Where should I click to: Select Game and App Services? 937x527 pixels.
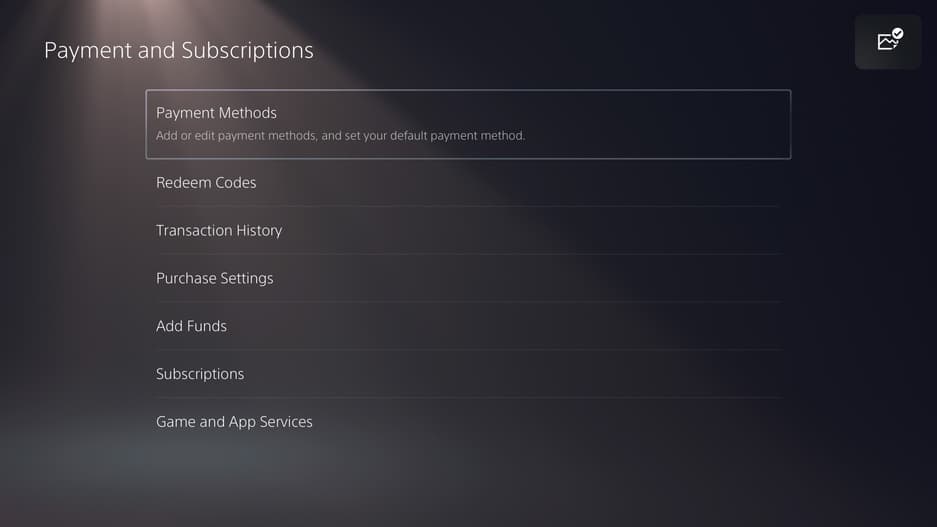pyautogui.click(x=234, y=422)
